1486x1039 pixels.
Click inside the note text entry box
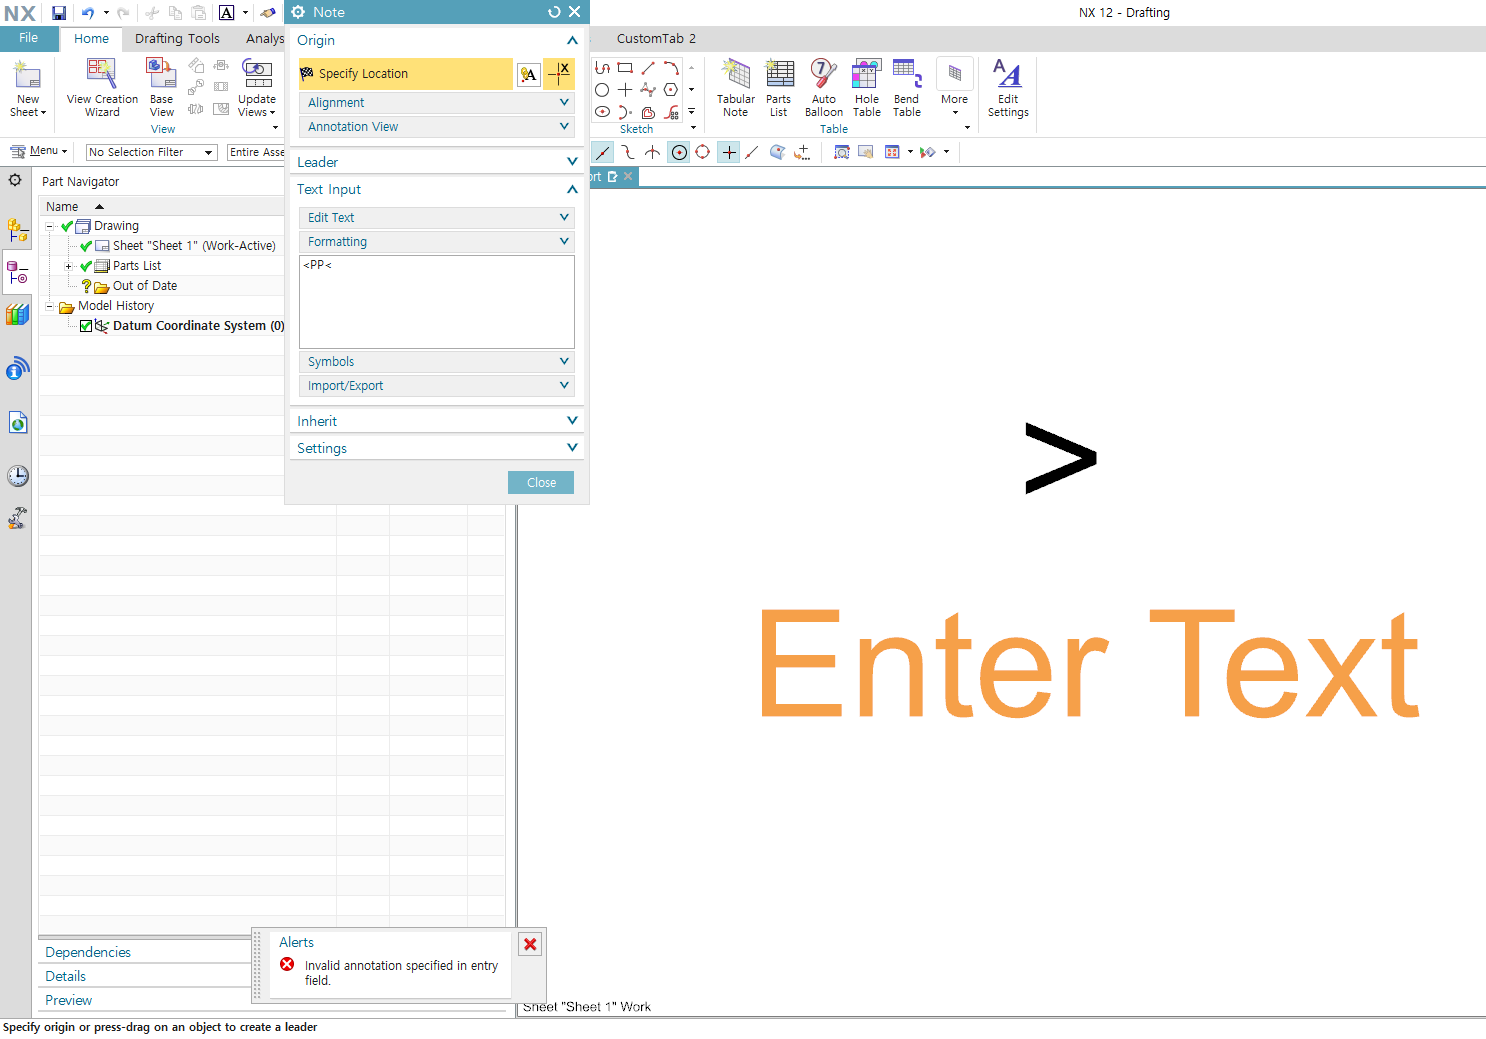[436, 300]
